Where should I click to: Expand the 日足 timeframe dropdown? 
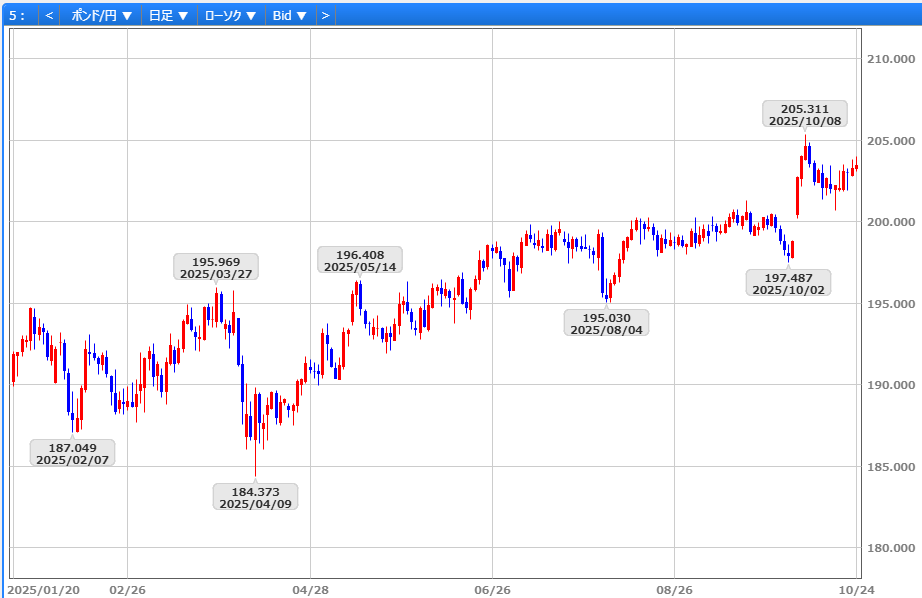(x=168, y=15)
